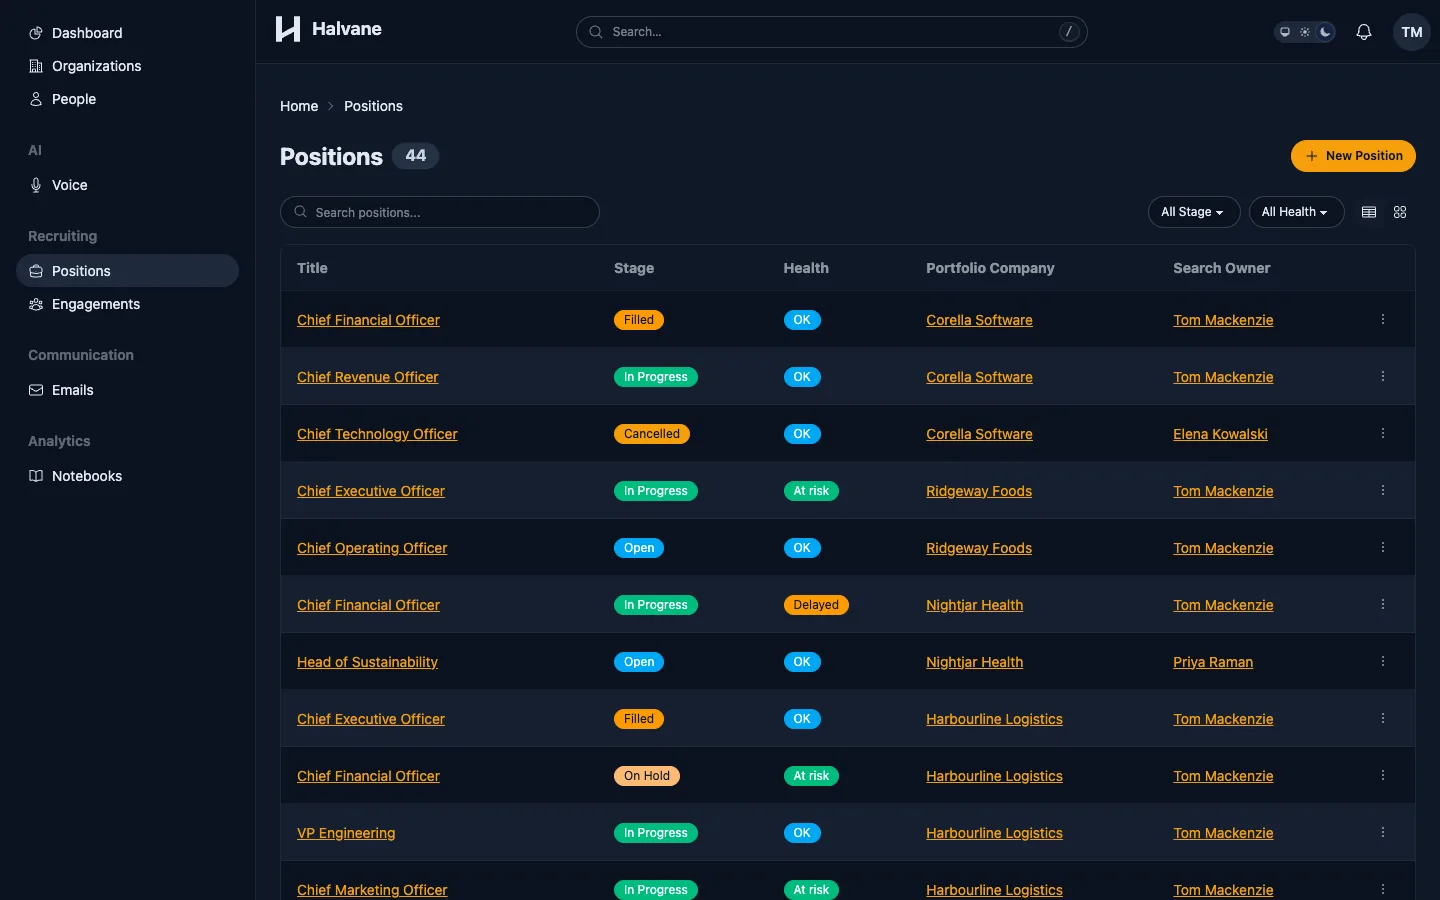The image size is (1440, 900).
Task: Click the magnifier icon in the top search bar
Action: tap(596, 32)
